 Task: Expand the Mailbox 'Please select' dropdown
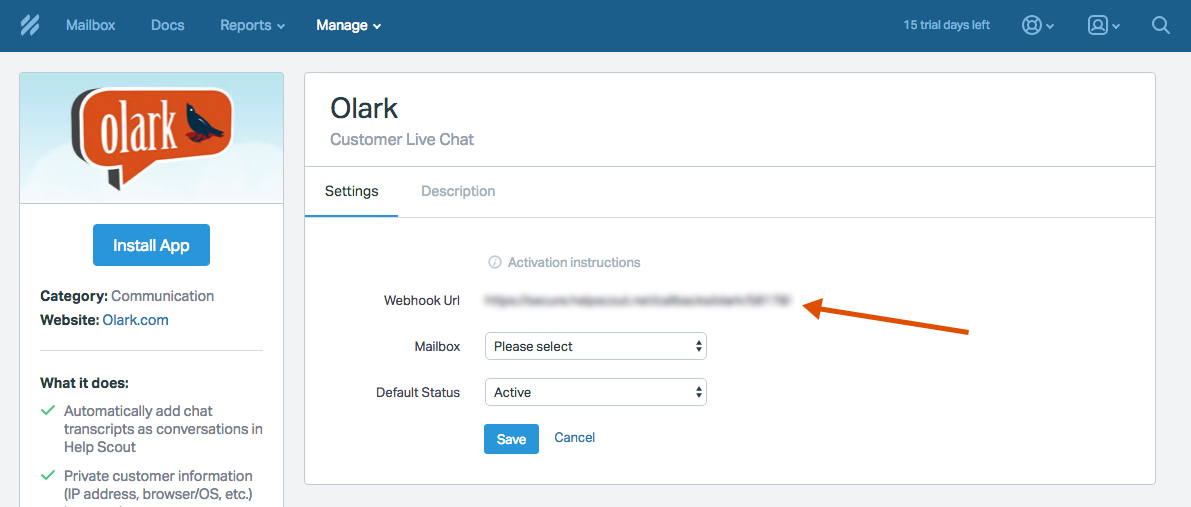click(595, 346)
